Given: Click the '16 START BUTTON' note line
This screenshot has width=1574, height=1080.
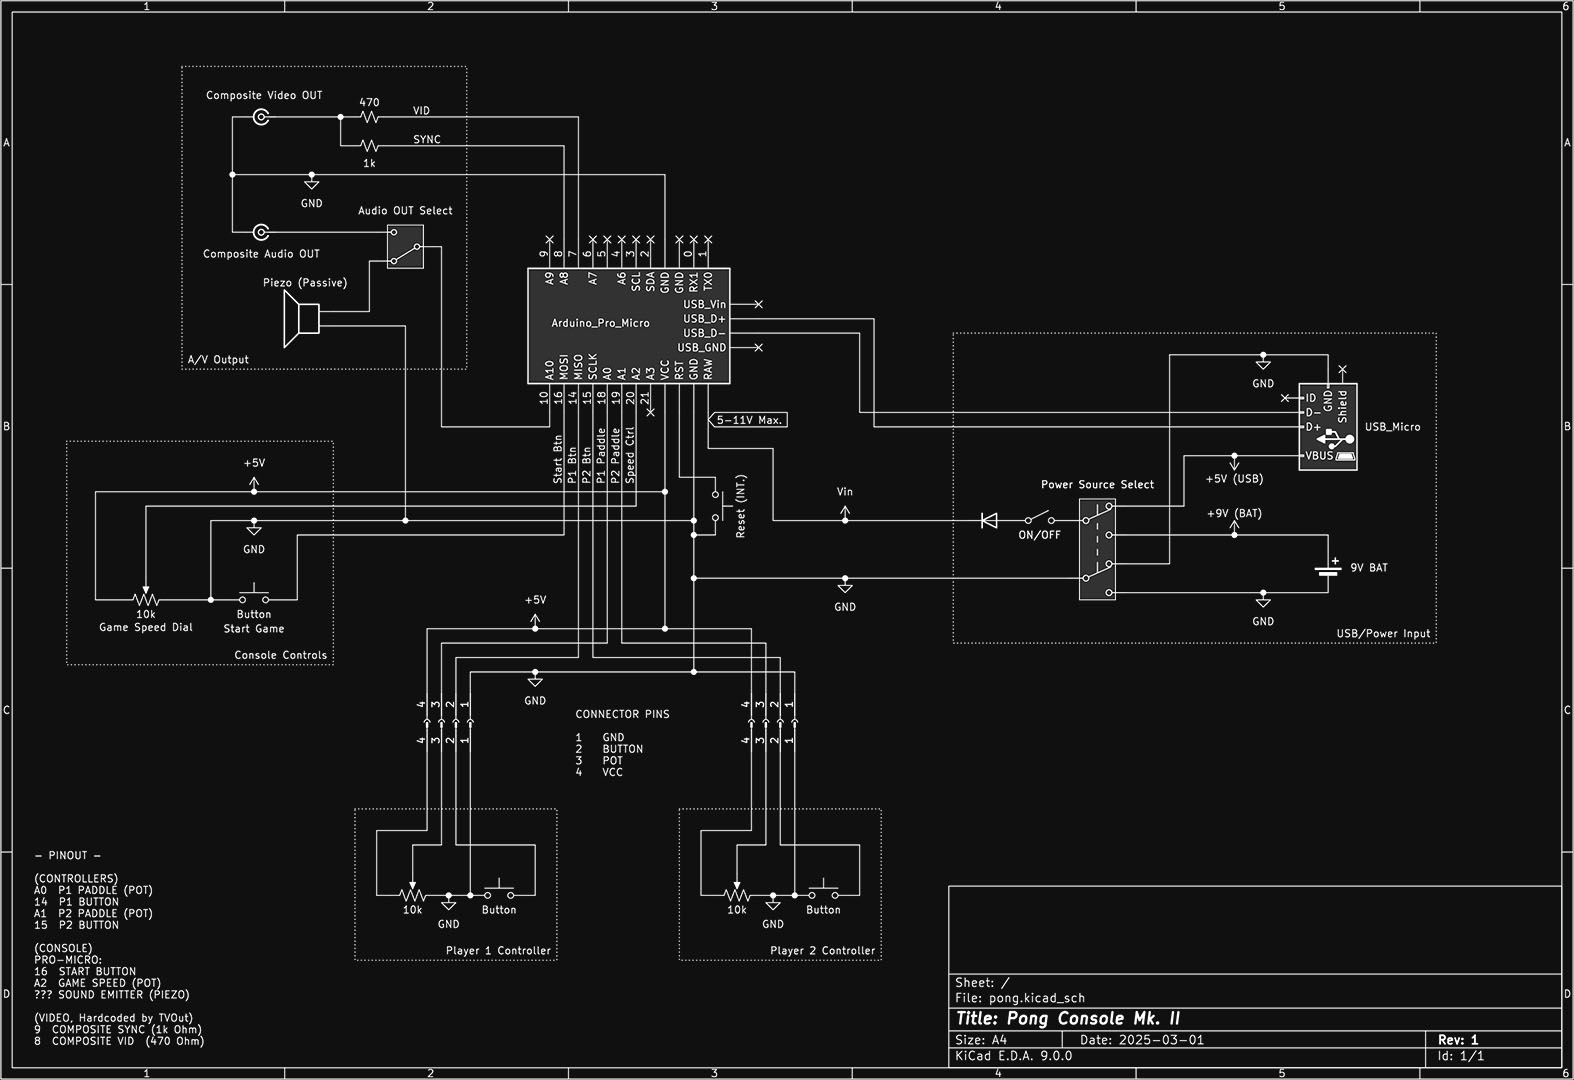Looking at the screenshot, I should tap(85, 971).
